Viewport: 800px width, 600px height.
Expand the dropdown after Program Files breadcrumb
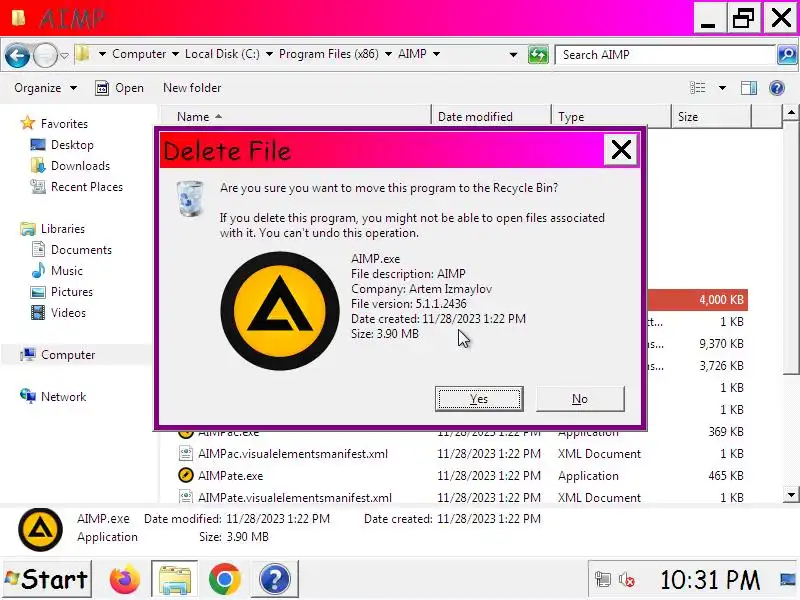pos(388,54)
